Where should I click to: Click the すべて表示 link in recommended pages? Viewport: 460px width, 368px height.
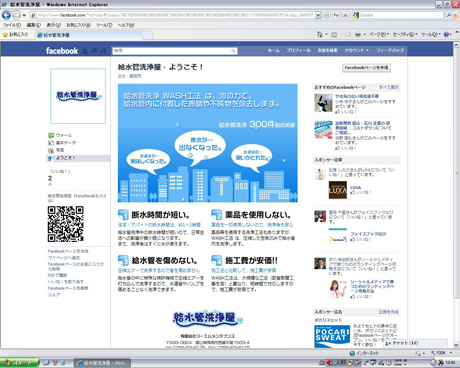coord(388,87)
